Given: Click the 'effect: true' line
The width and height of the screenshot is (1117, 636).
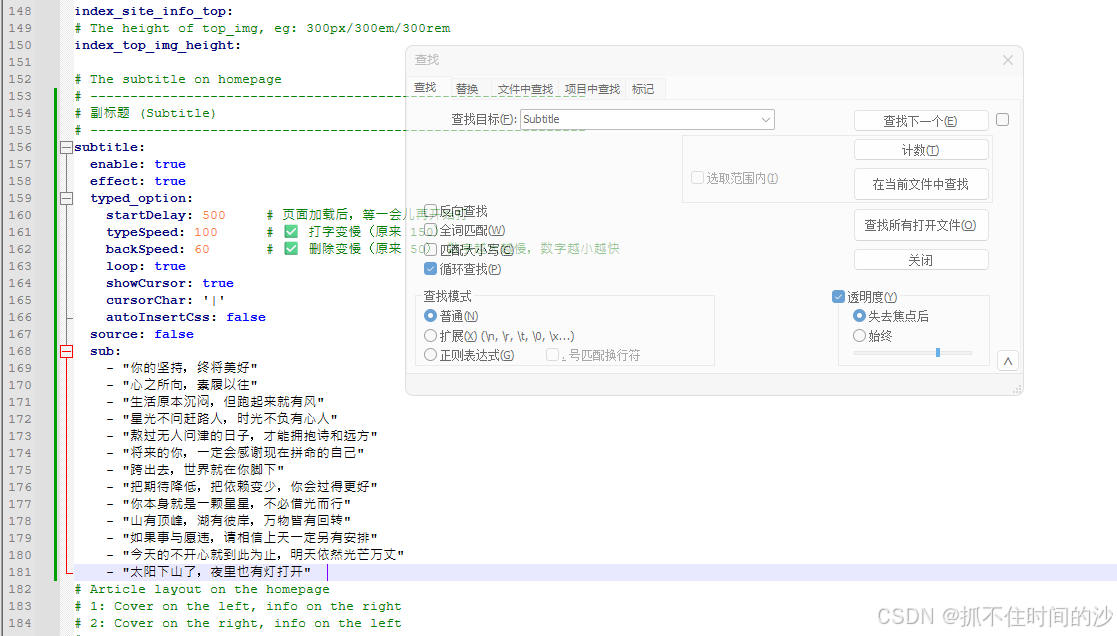Looking at the screenshot, I should 137,182.
